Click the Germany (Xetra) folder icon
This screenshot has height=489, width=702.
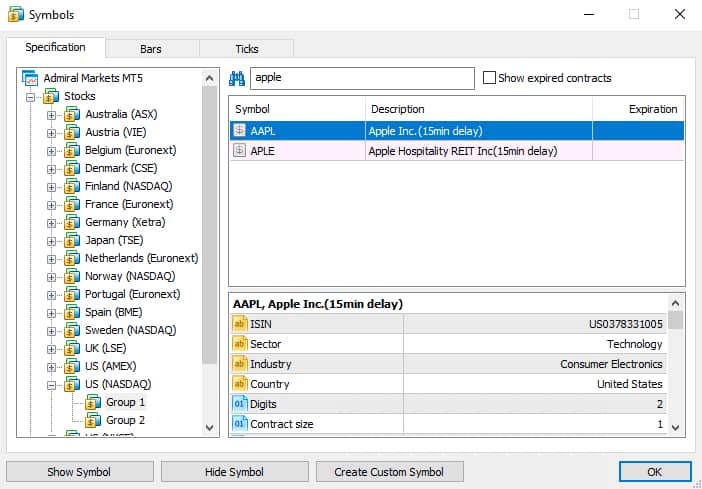point(72,223)
